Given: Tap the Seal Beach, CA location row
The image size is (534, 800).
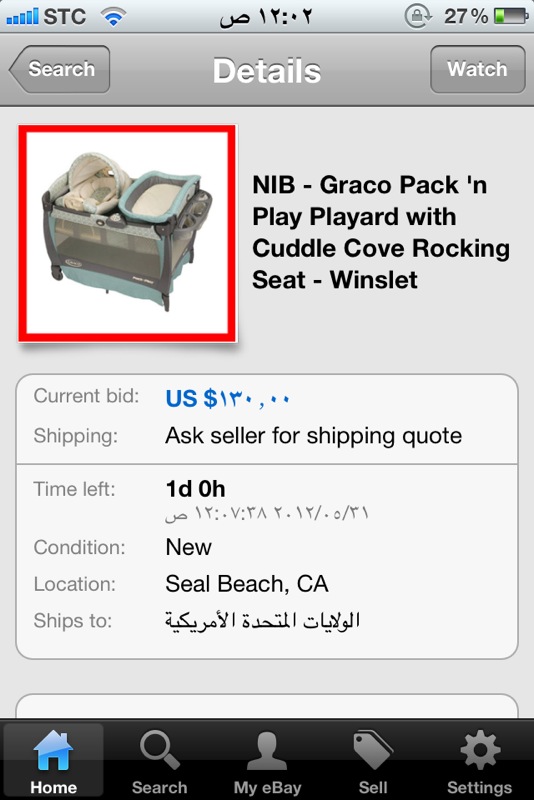Looking at the screenshot, I should coord(267,584).
